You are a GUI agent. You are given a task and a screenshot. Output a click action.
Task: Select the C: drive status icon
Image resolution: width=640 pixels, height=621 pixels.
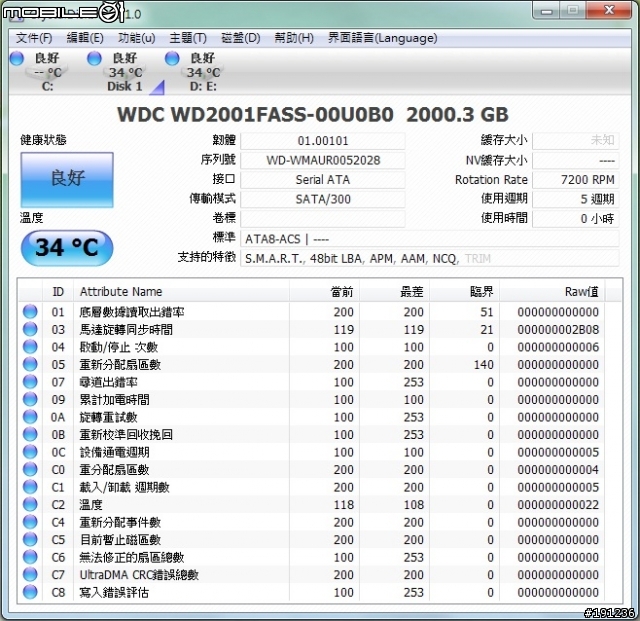pos(39,72)
